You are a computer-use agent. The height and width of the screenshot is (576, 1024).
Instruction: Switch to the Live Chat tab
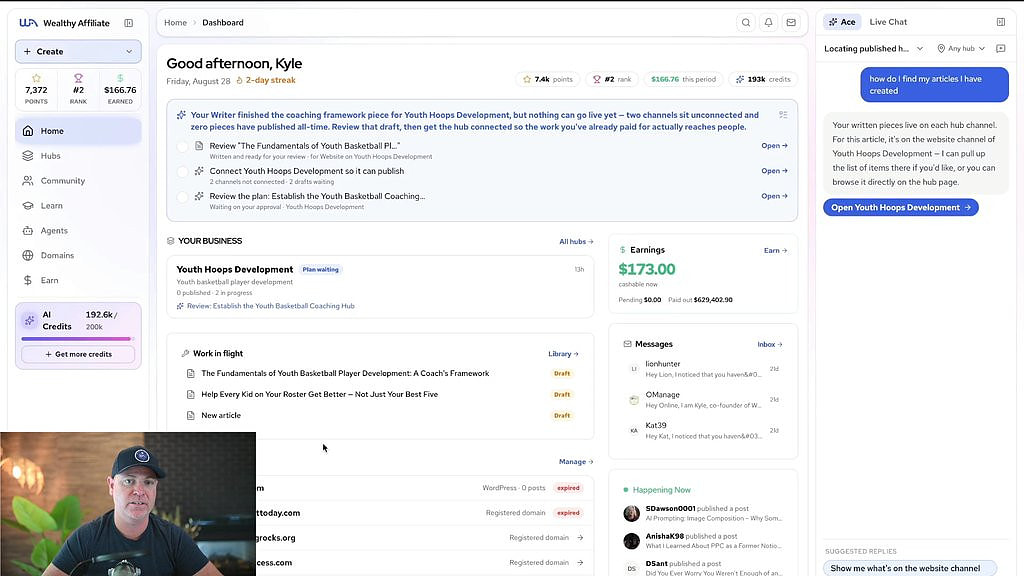[888, 22]
